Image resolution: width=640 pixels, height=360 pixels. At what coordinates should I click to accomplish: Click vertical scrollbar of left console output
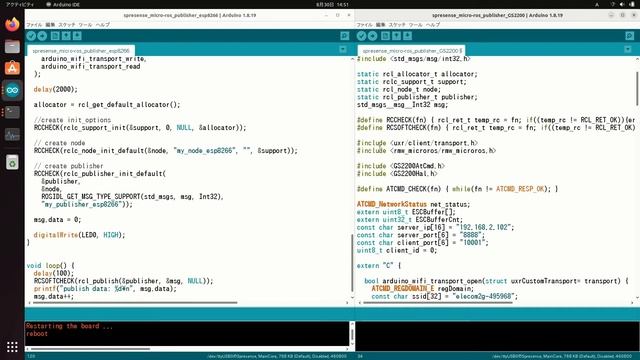352,335
